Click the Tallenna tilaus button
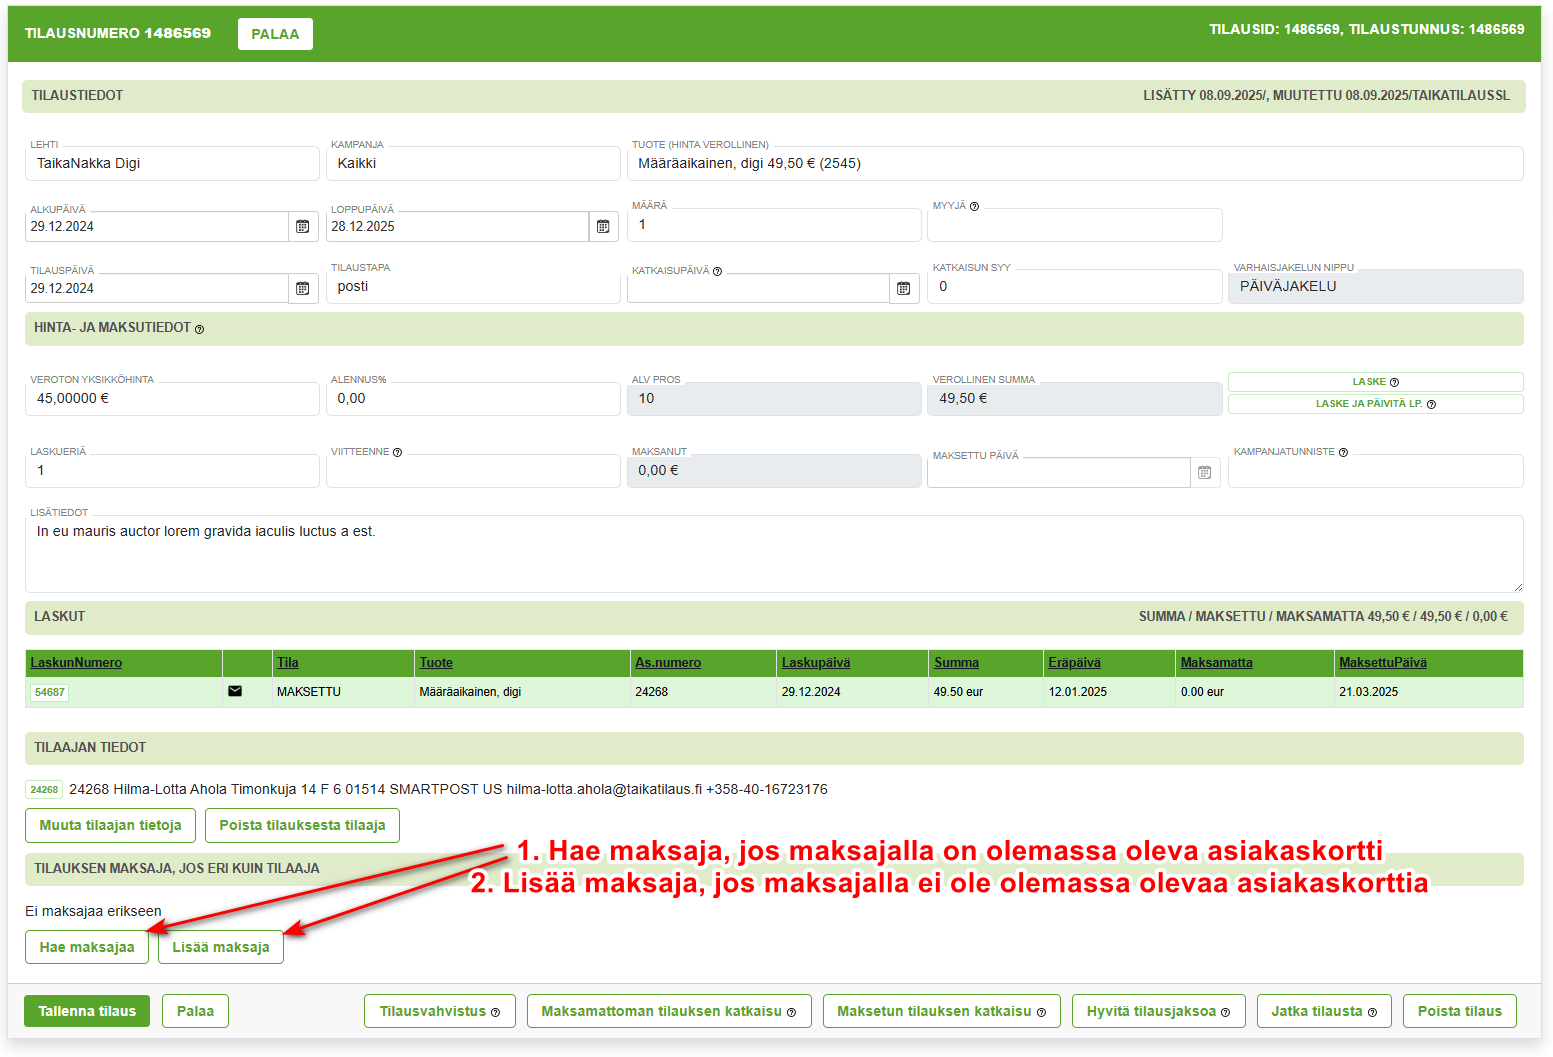 [87, 1011]
